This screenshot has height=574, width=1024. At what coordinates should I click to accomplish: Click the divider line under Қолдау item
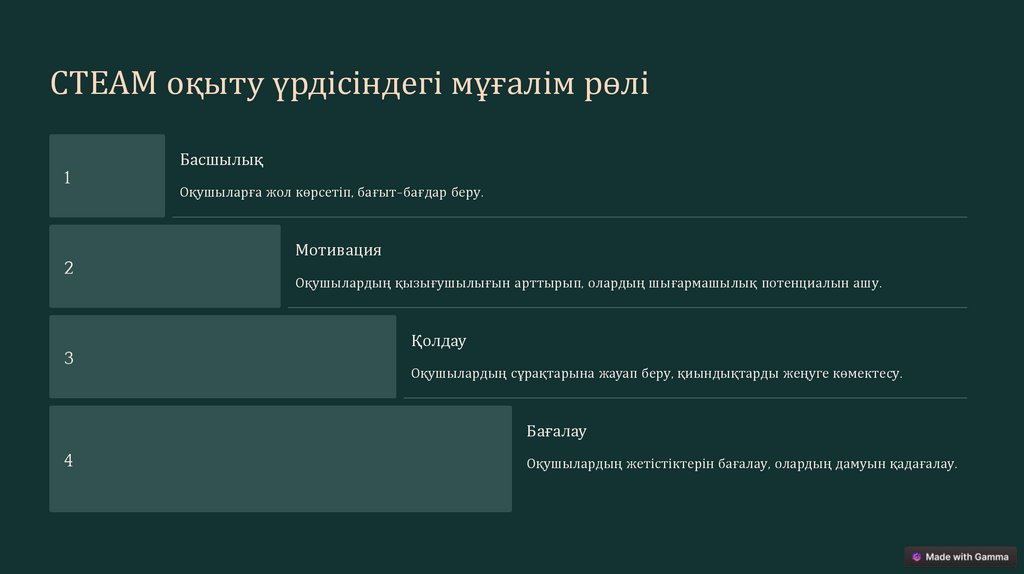coord(685,398)
